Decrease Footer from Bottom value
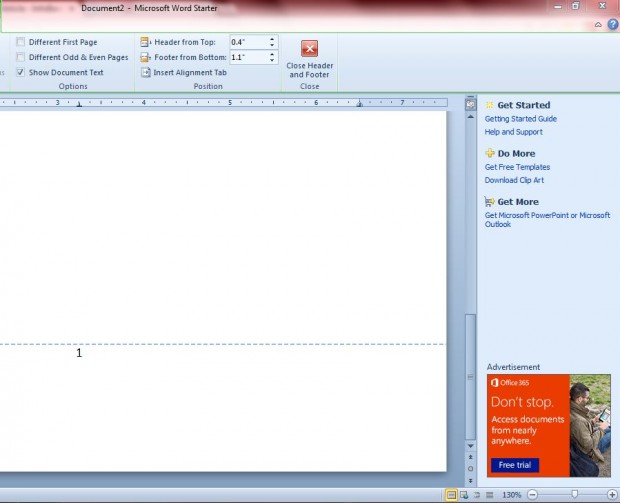 [x=272, y=60]
